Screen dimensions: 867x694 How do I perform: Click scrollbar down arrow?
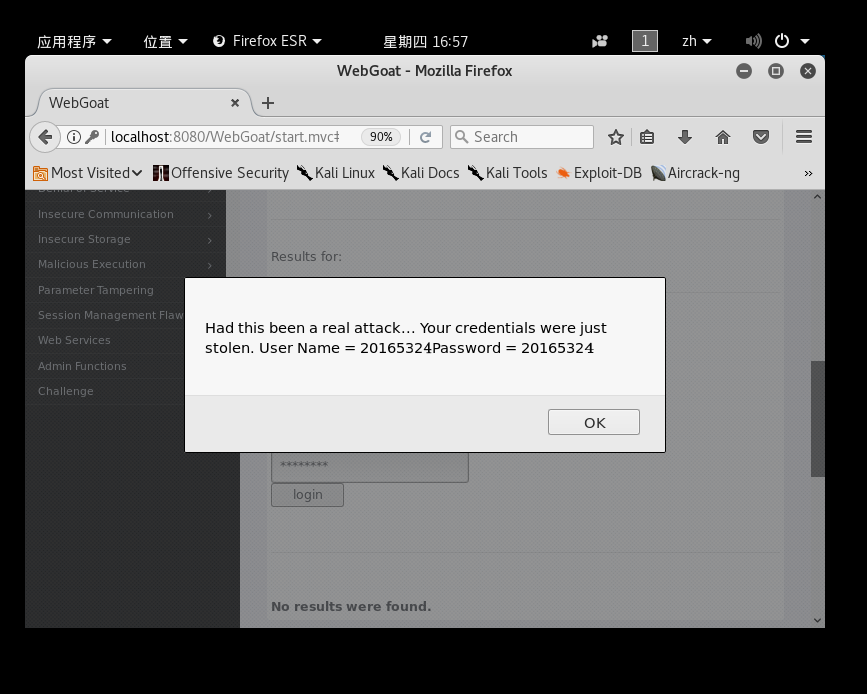pyautogui.click(x=817, y=620)
